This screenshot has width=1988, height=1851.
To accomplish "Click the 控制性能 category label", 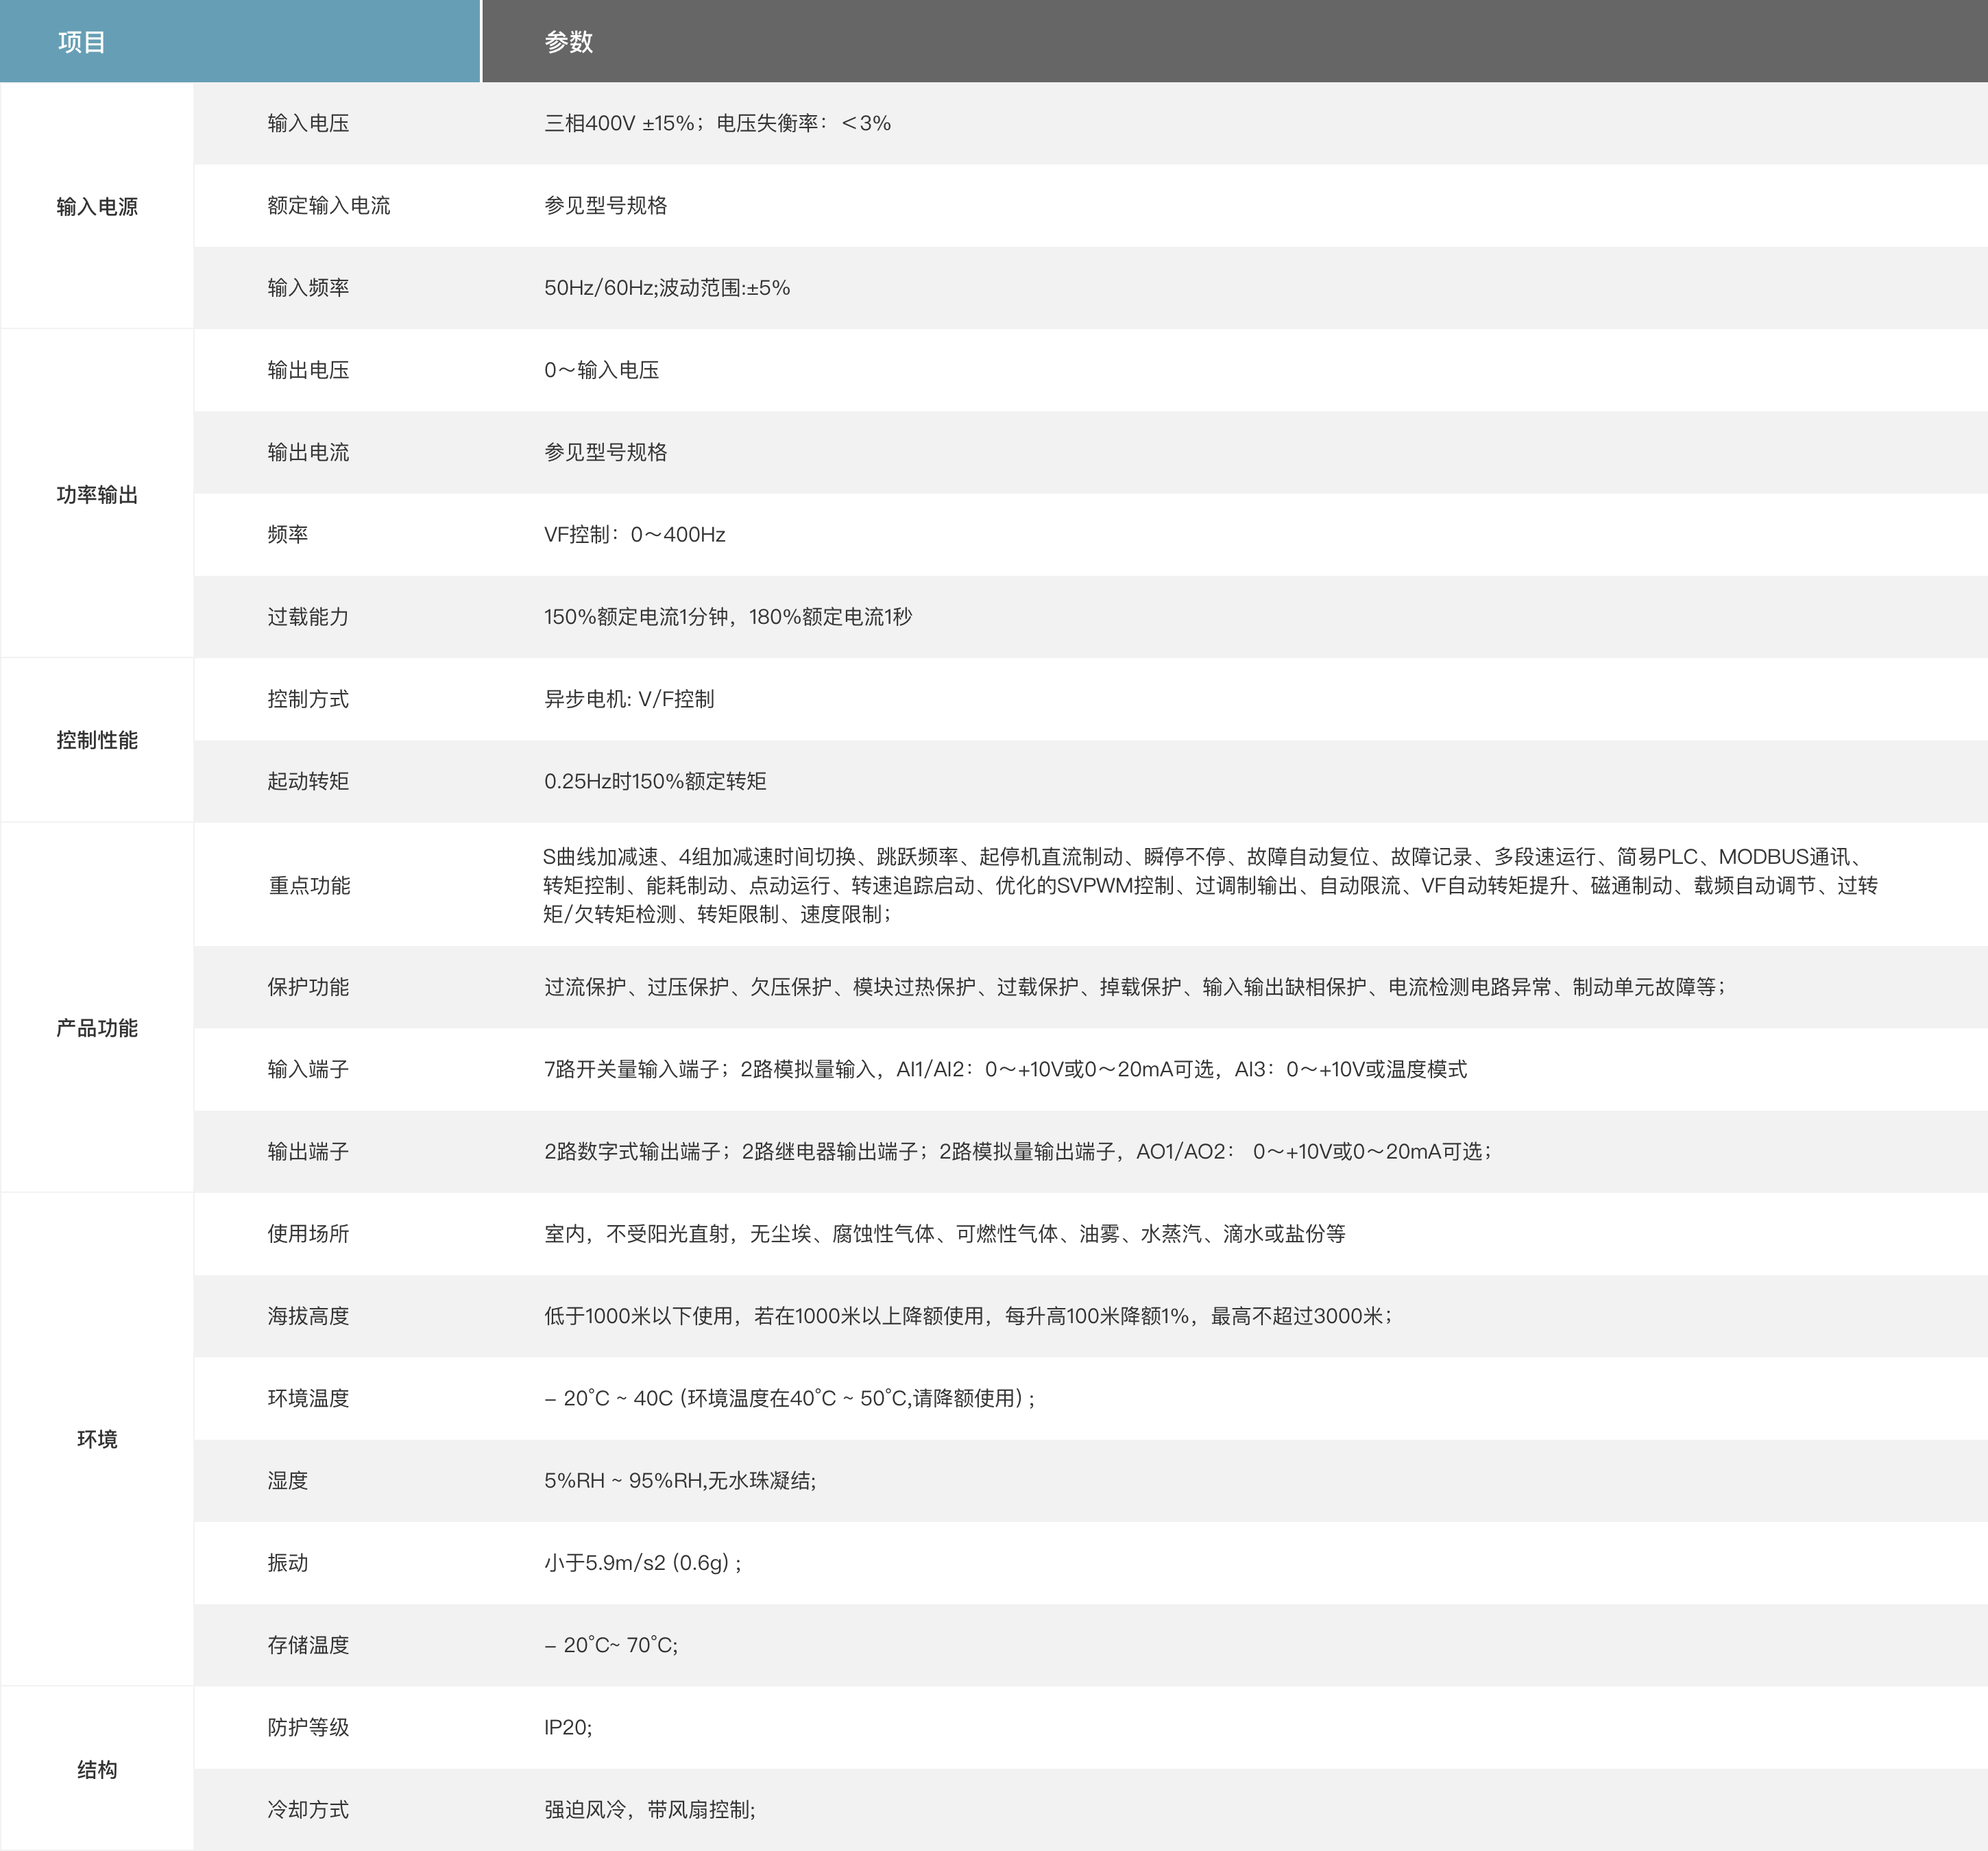I will [x=97, y=740].
